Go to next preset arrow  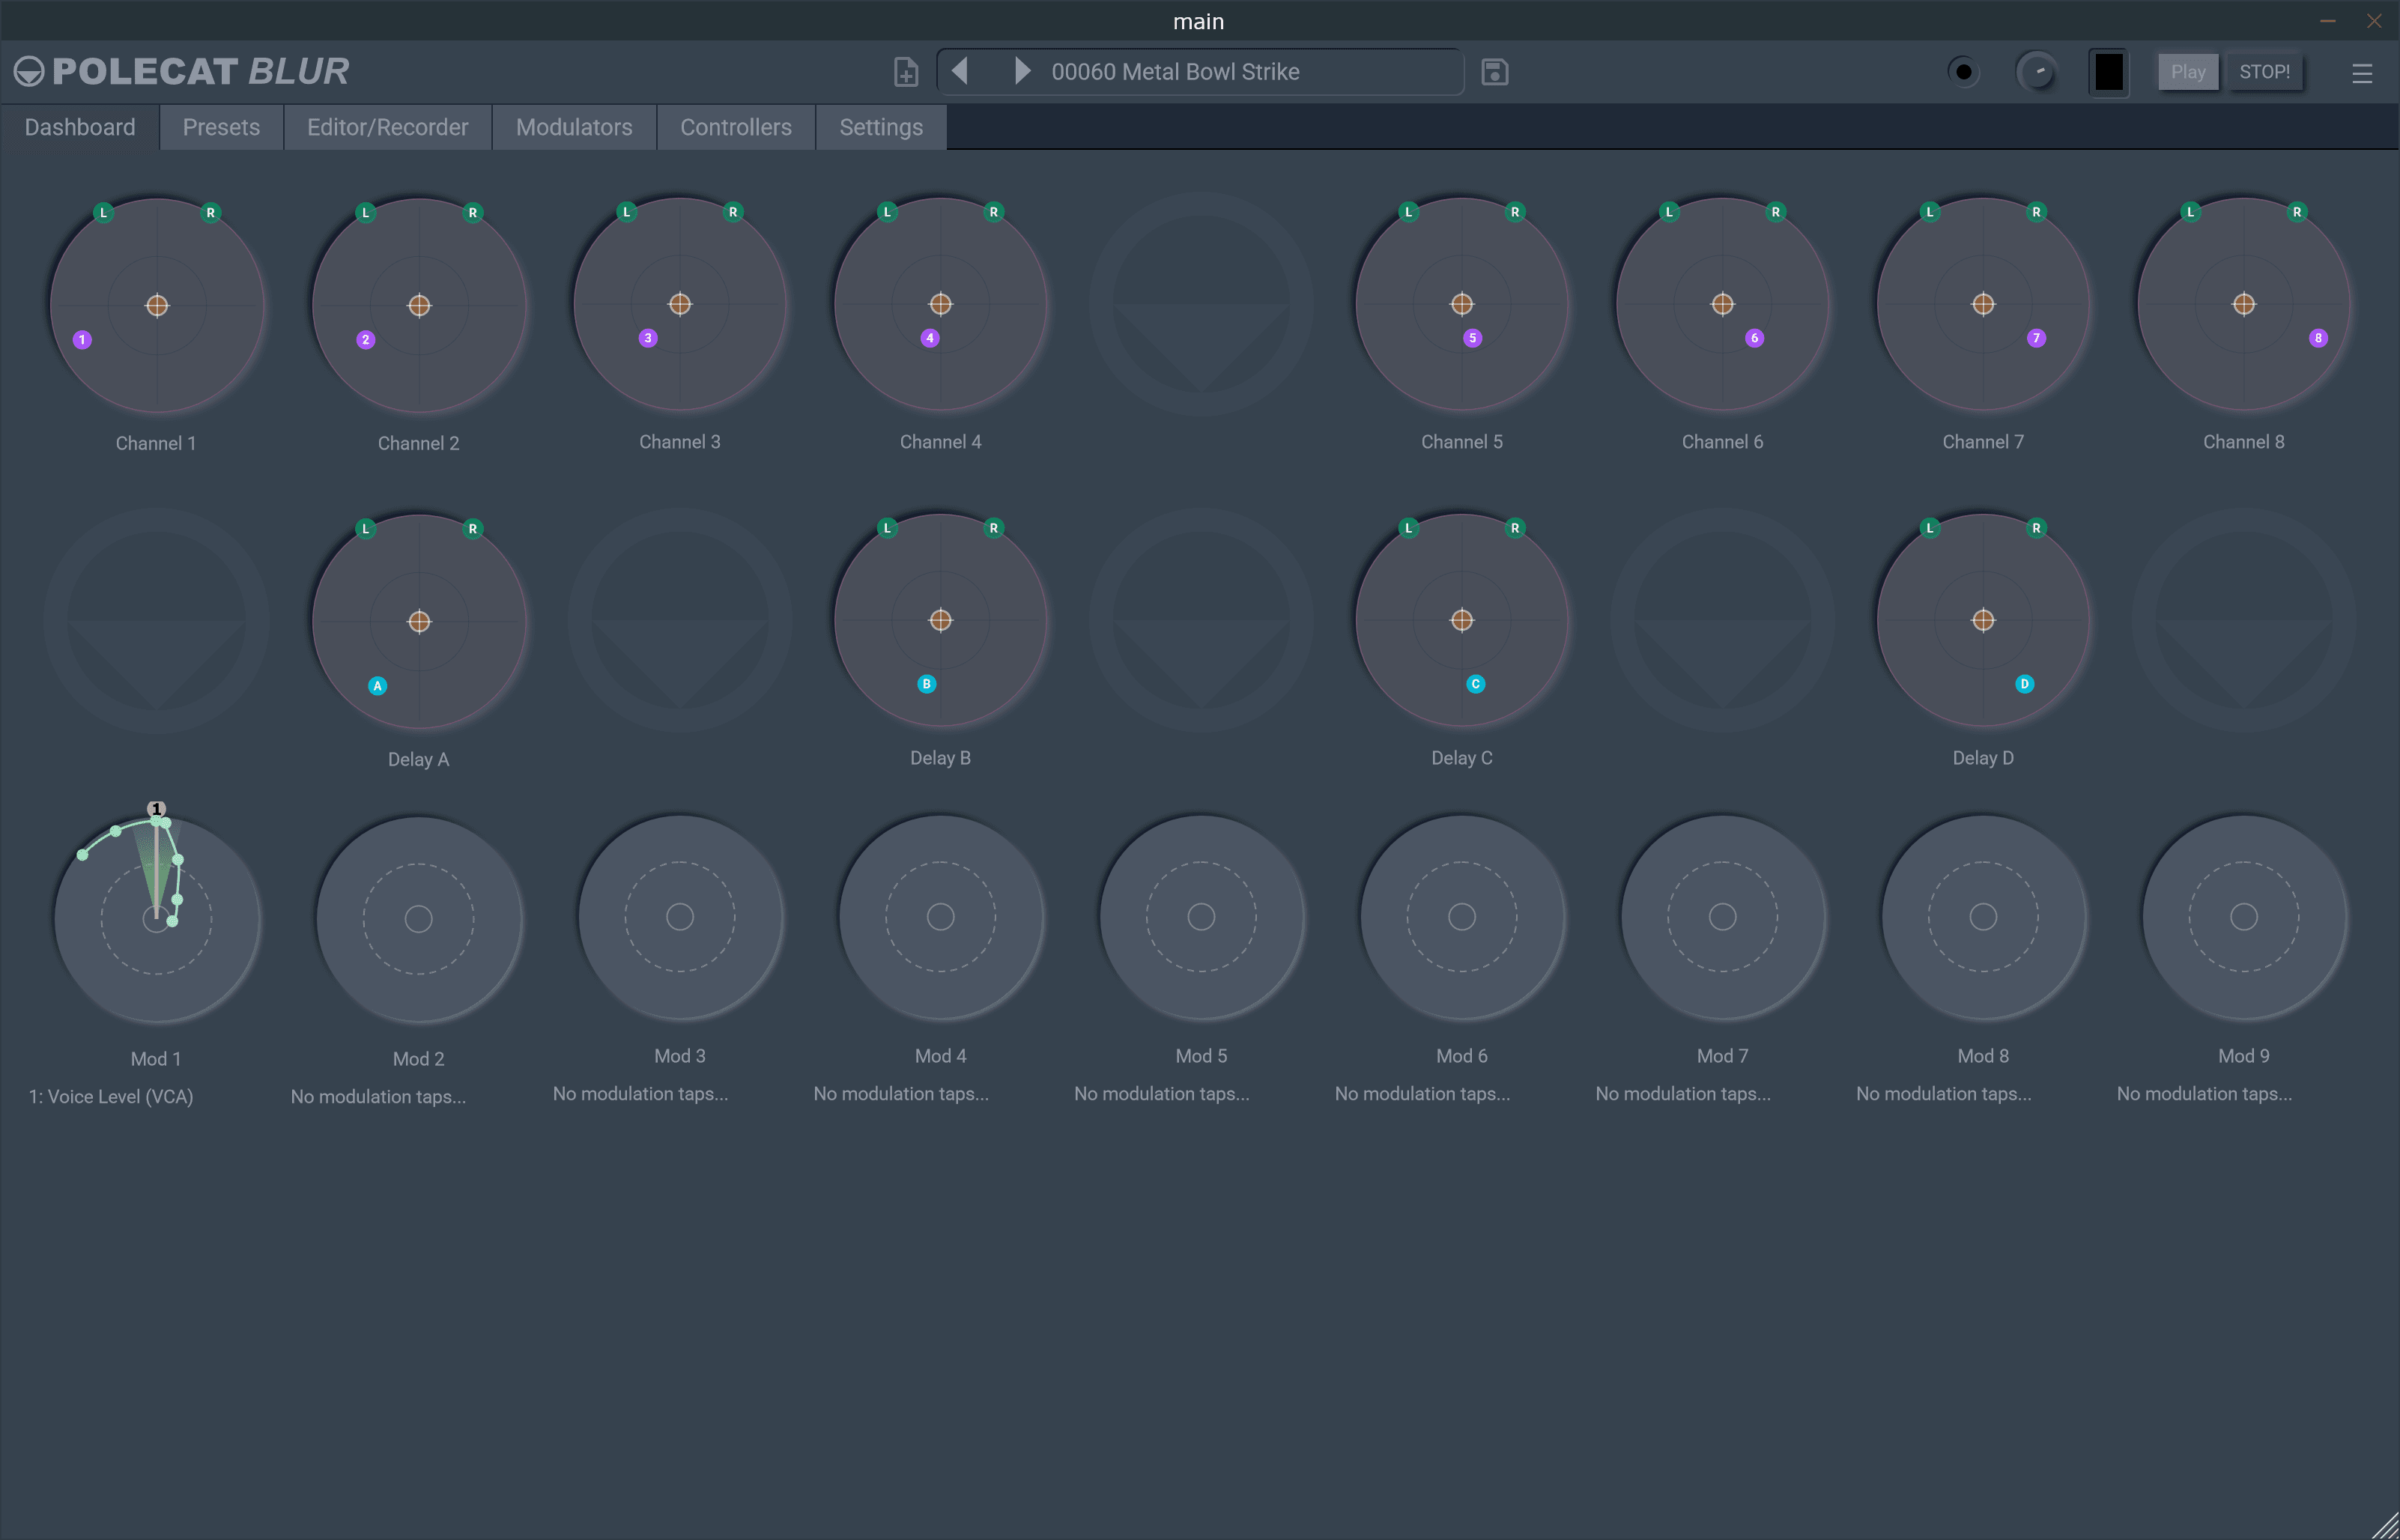(1021, 71)
